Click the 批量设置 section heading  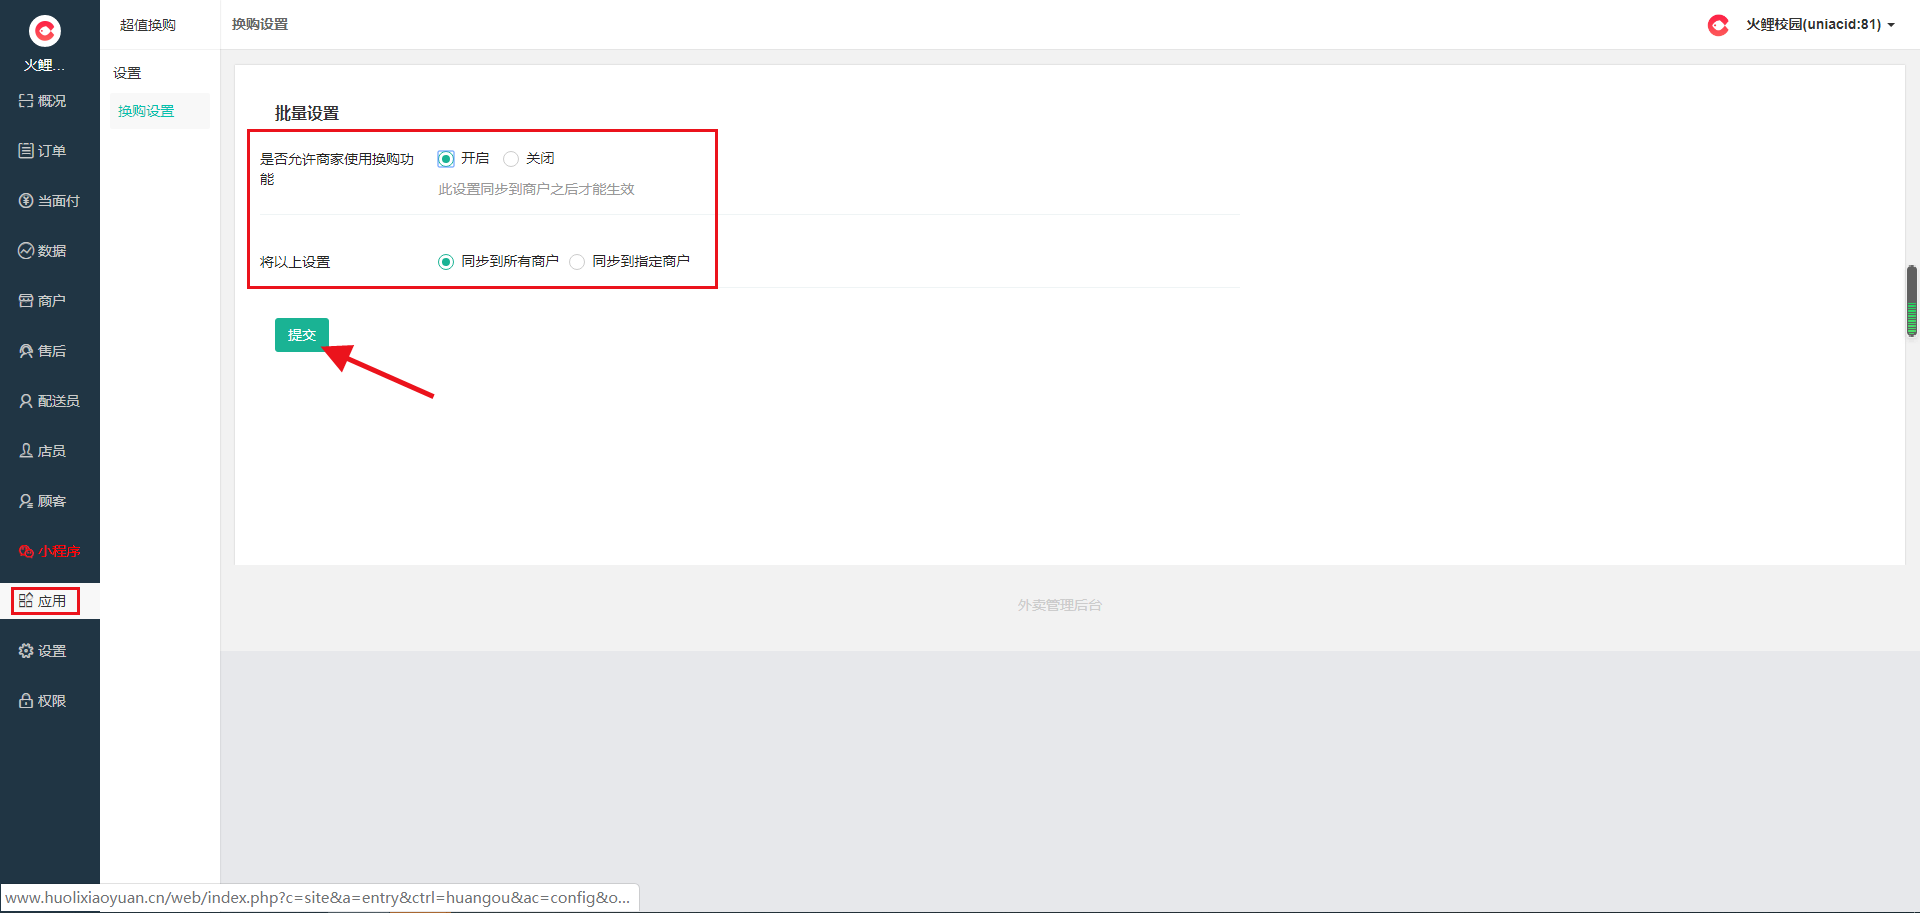pyautogui.click(x=307, y=113)
